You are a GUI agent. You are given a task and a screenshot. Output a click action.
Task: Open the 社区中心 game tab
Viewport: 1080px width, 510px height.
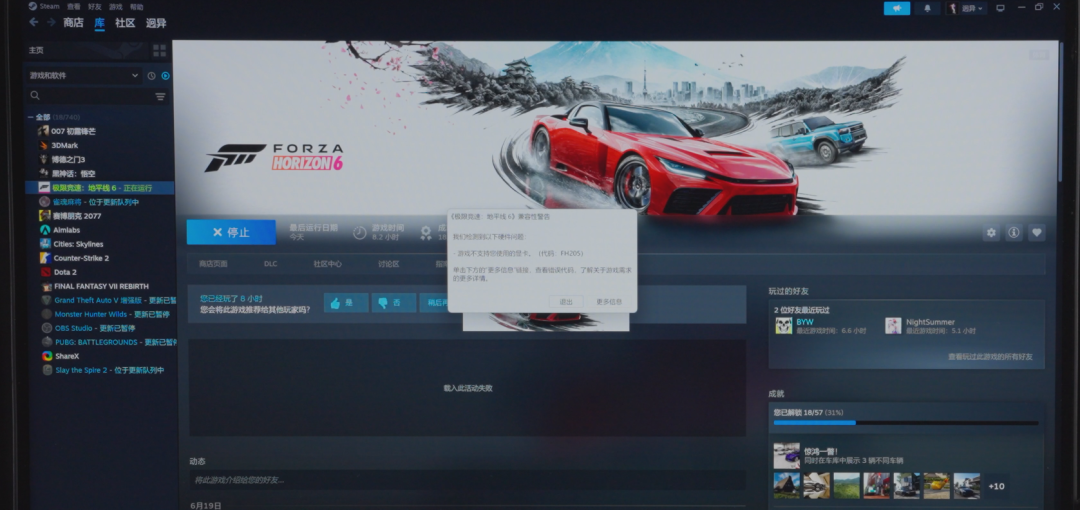click(x=328, y=264)
